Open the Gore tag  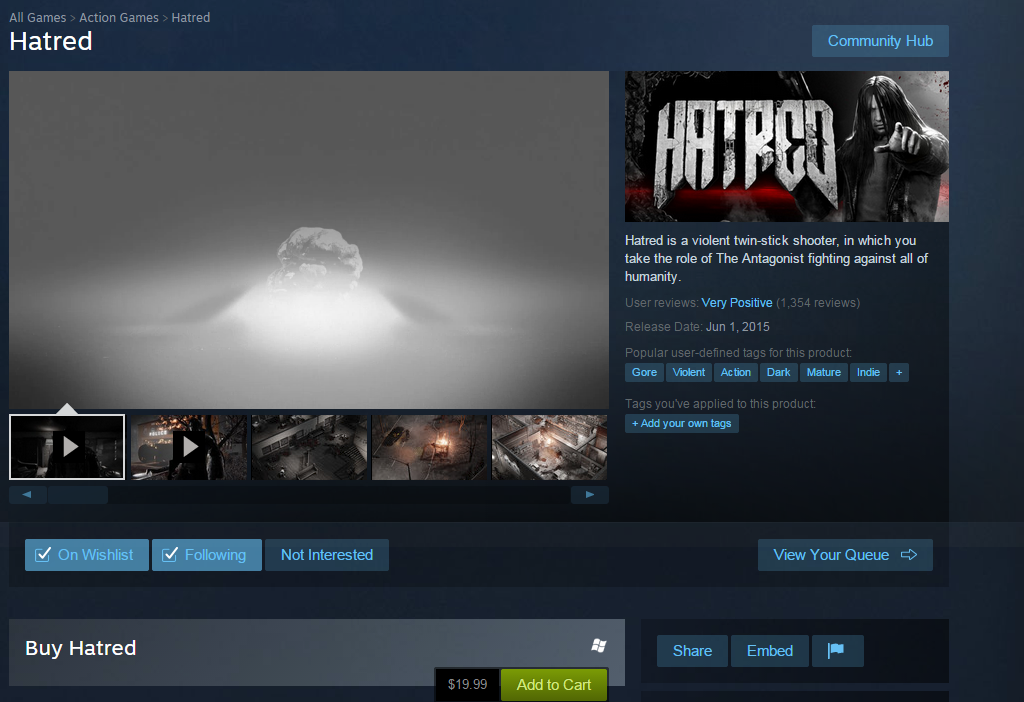click(644, 372)
